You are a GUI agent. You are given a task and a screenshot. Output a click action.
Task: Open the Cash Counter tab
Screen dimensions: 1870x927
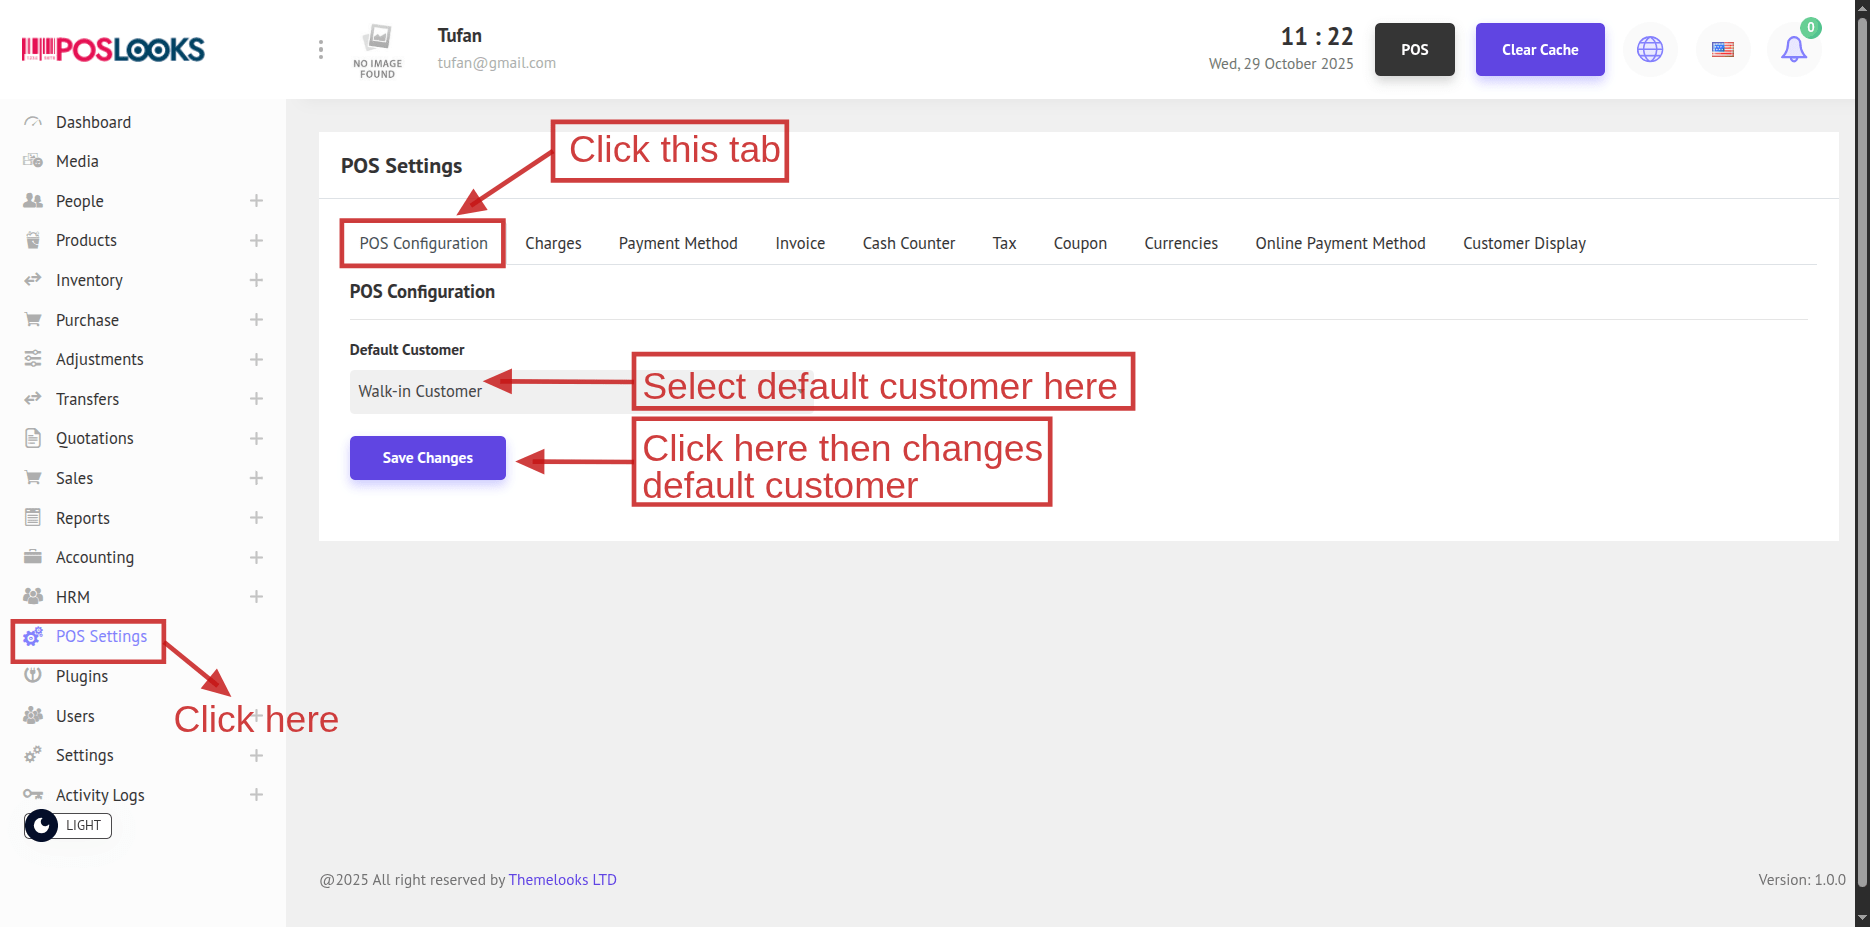(908, 244)
